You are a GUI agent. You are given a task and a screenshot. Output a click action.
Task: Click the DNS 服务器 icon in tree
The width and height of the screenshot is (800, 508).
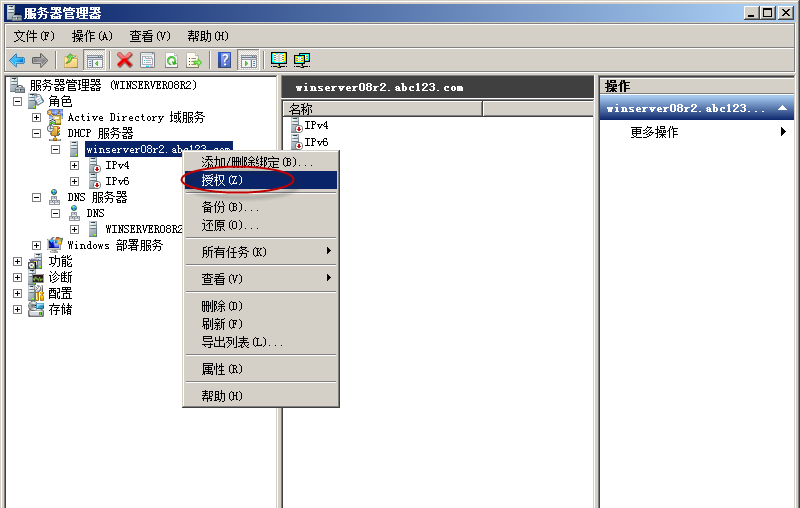coord(55,197)
